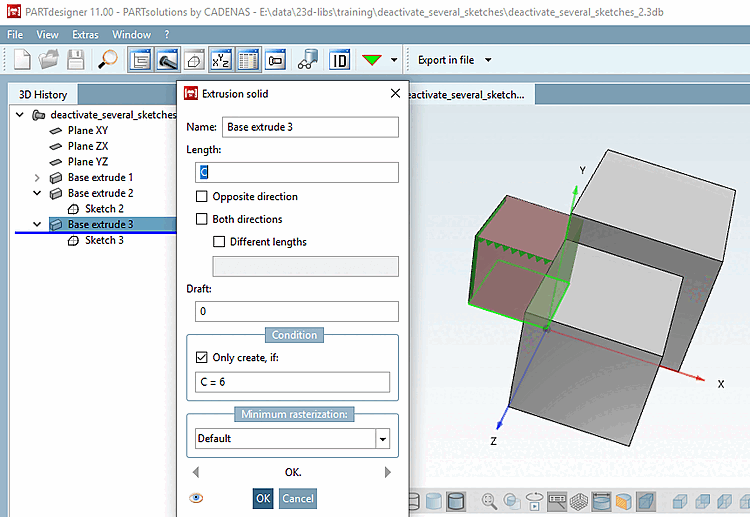Switch to the 3D History tab
The width and height of the screenshot is (750, 517).
(43, 94)
